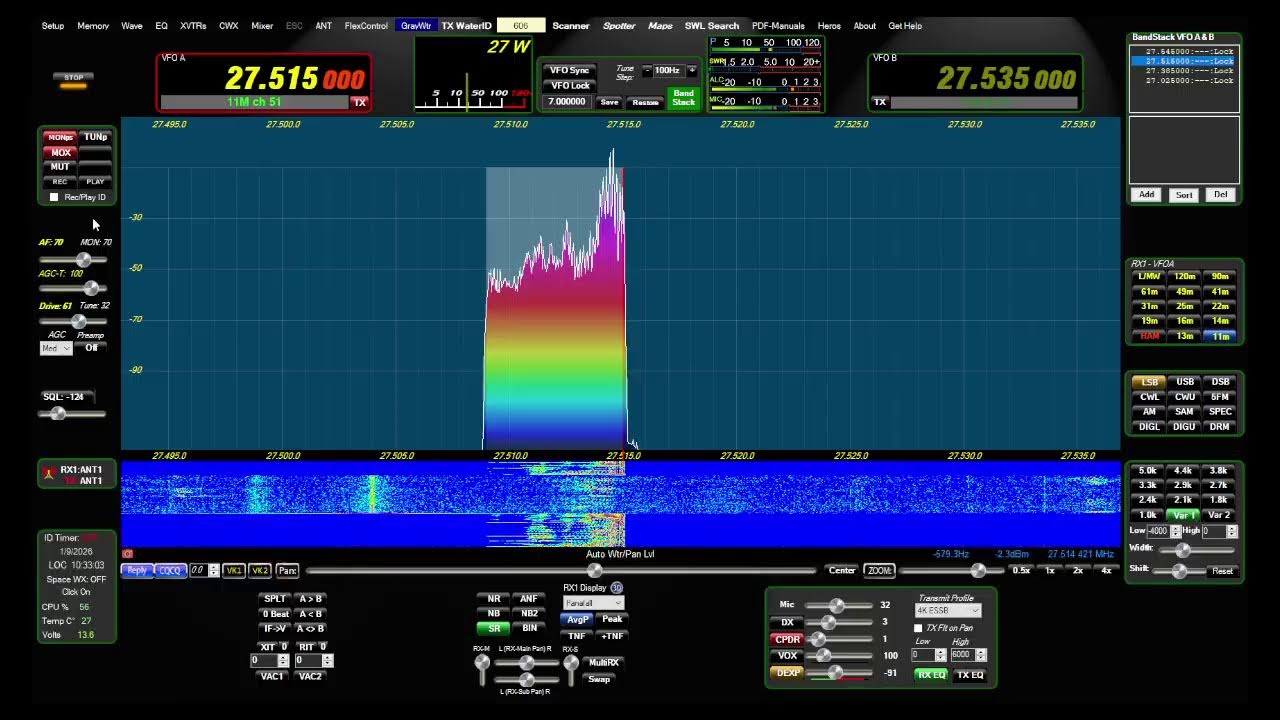Click the TX EQ button
The image size is (1280, 720).
coord(970,675)
